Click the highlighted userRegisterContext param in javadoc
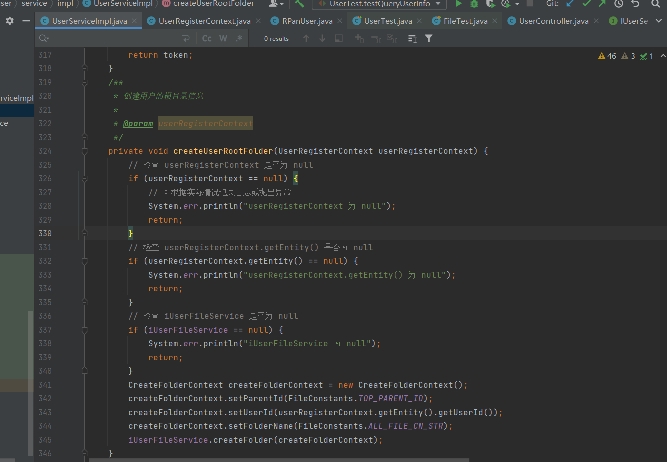 [x=205, y=123]
